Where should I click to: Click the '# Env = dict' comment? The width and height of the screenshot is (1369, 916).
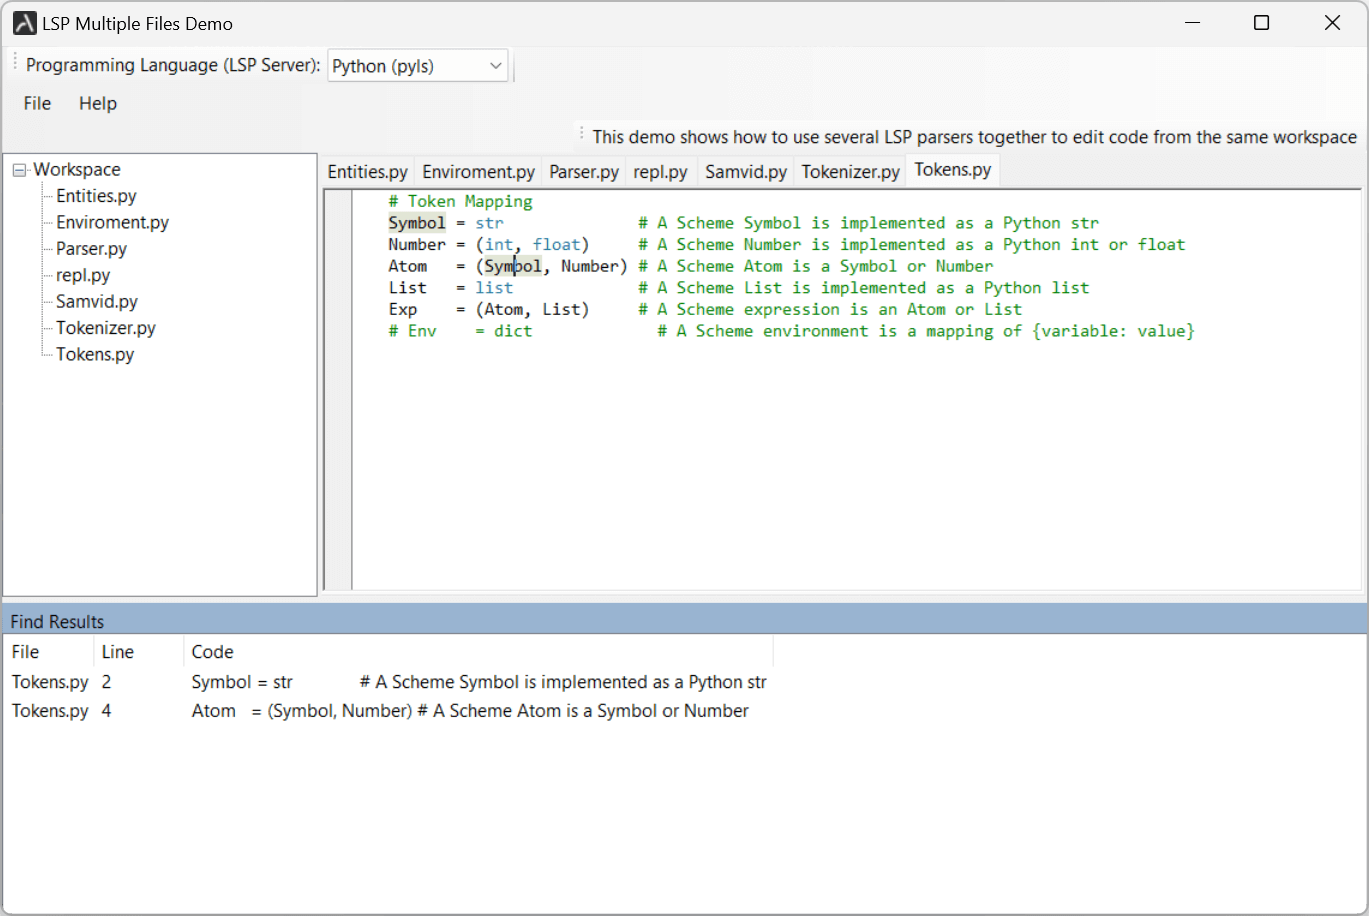460,331
